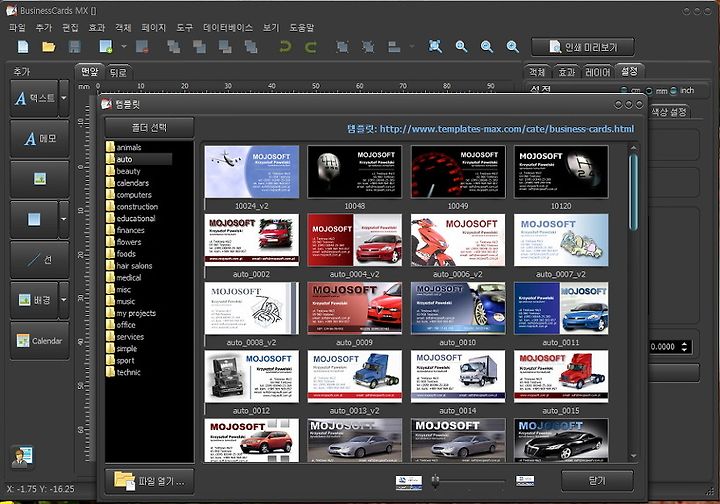Click the memo tool button
720x504 pixels.
pyautogui.click(x=40, y=138)
